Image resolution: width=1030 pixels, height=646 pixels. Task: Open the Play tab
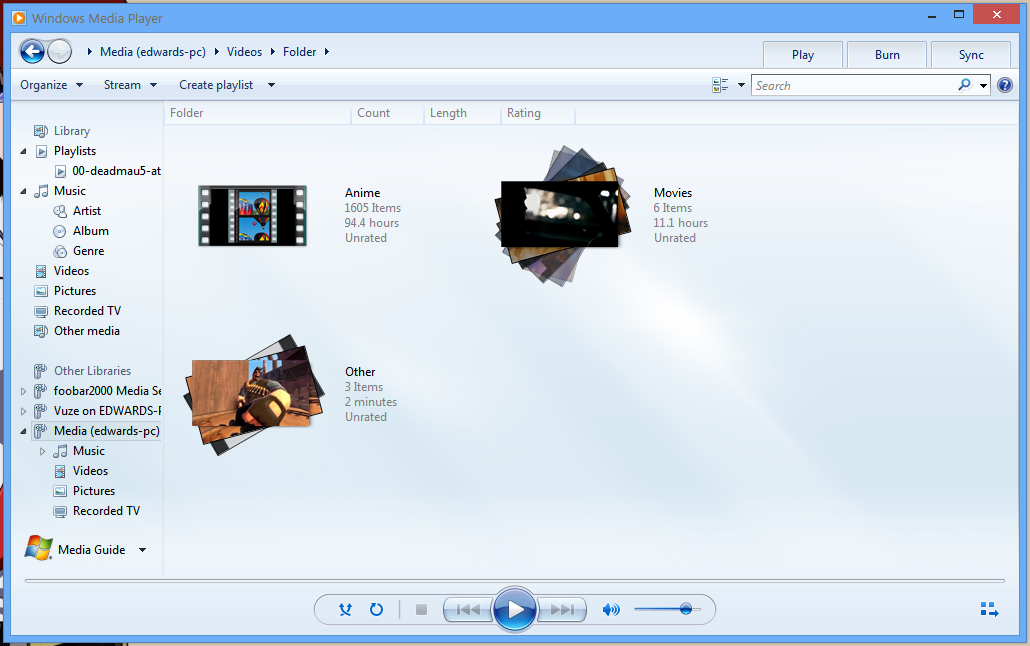point(803,55)
